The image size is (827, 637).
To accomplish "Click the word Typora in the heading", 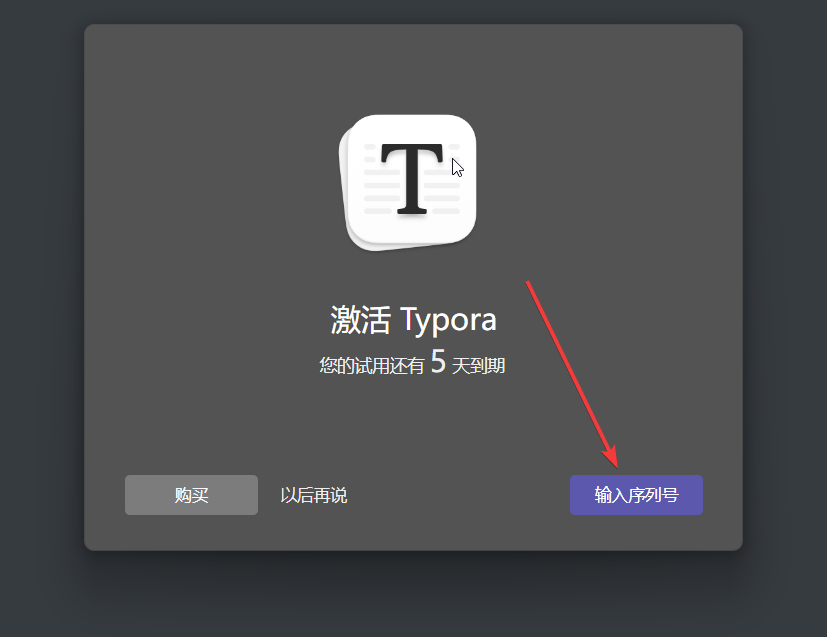I will (448, 320).
